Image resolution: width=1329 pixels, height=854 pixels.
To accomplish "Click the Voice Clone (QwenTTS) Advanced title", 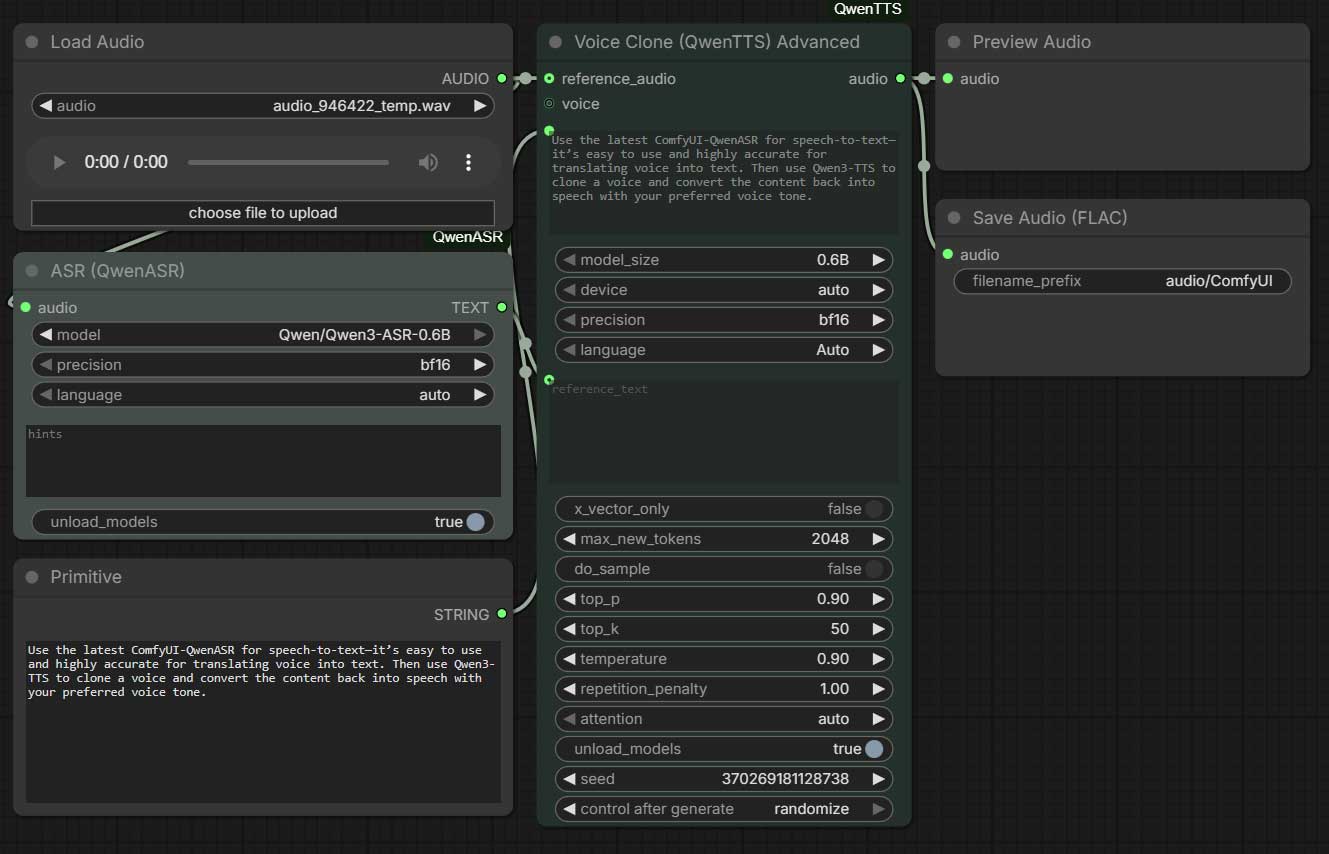I will 717,42.
